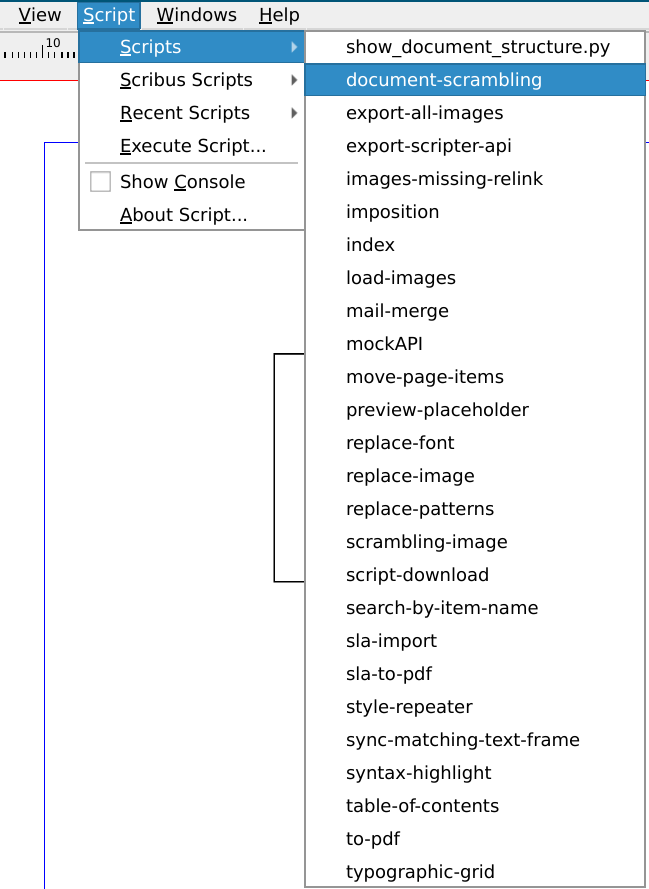Image resolution: width=649 pixels, height=889 pixels.
Task: Open the View menu
Action: pos(39,15)
